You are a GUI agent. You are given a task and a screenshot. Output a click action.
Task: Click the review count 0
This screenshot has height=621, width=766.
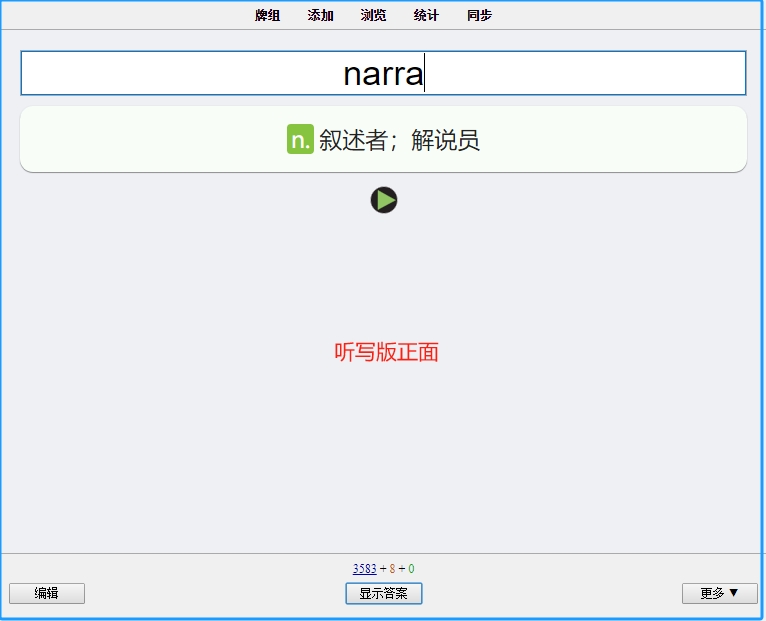point(411,569)
